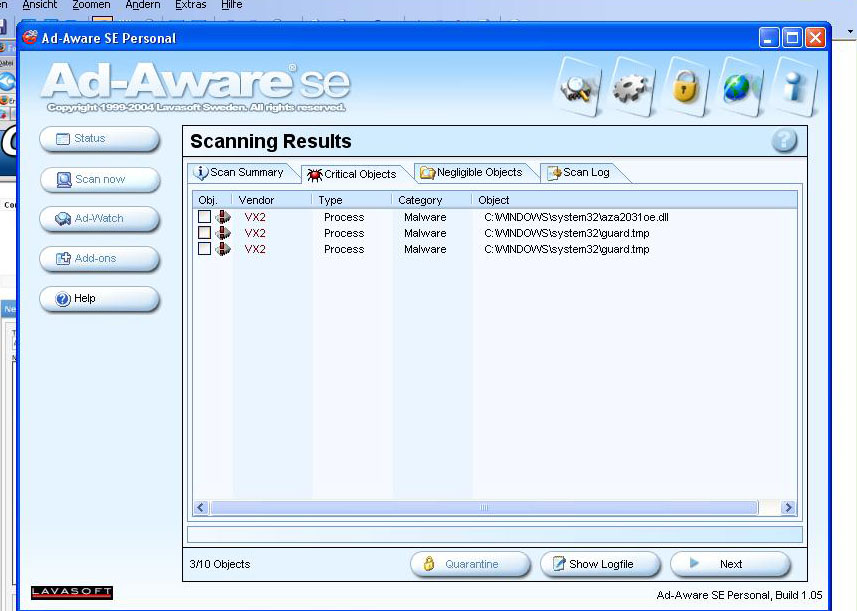Open the Ändern menu in background window
This screenshot has height=611, width=857.
(x=143, y=5)
